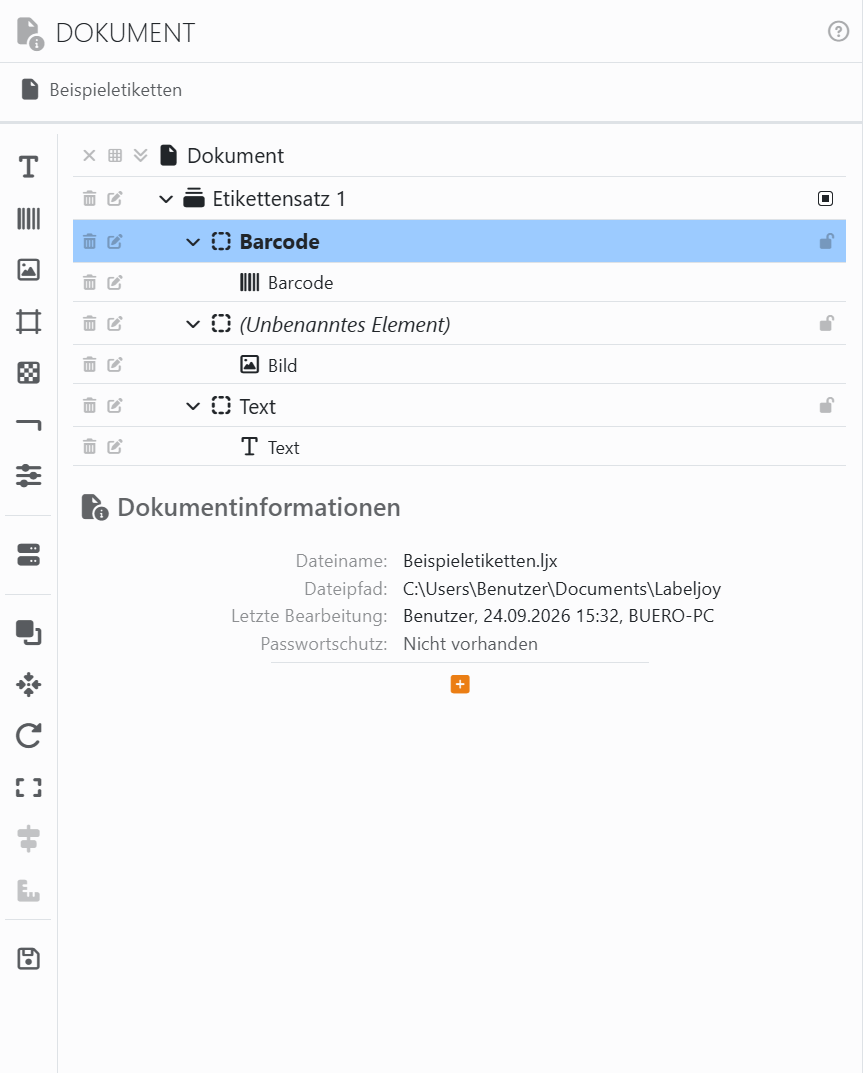Select the crop frame tool

(28, 321)
